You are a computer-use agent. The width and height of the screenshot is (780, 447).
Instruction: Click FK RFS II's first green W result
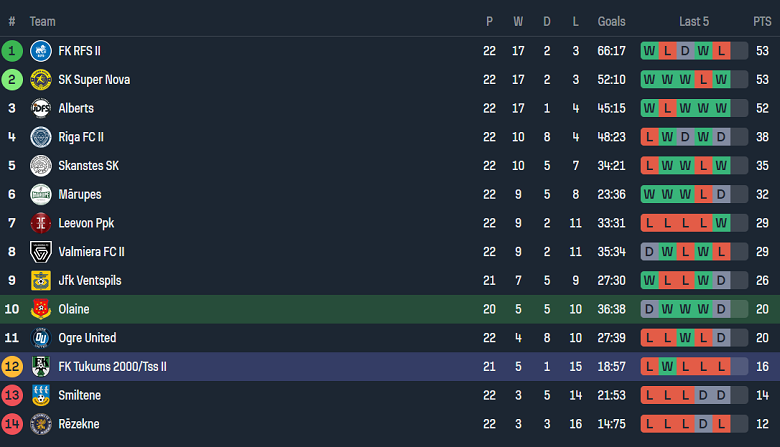coord(650,51)
